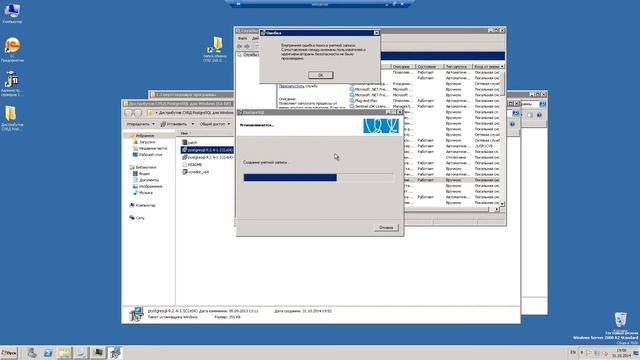This screenshot has height=360, width=640.
Task: Open the Общий доступ dropdown in Explorer
Action: (215, 124)
